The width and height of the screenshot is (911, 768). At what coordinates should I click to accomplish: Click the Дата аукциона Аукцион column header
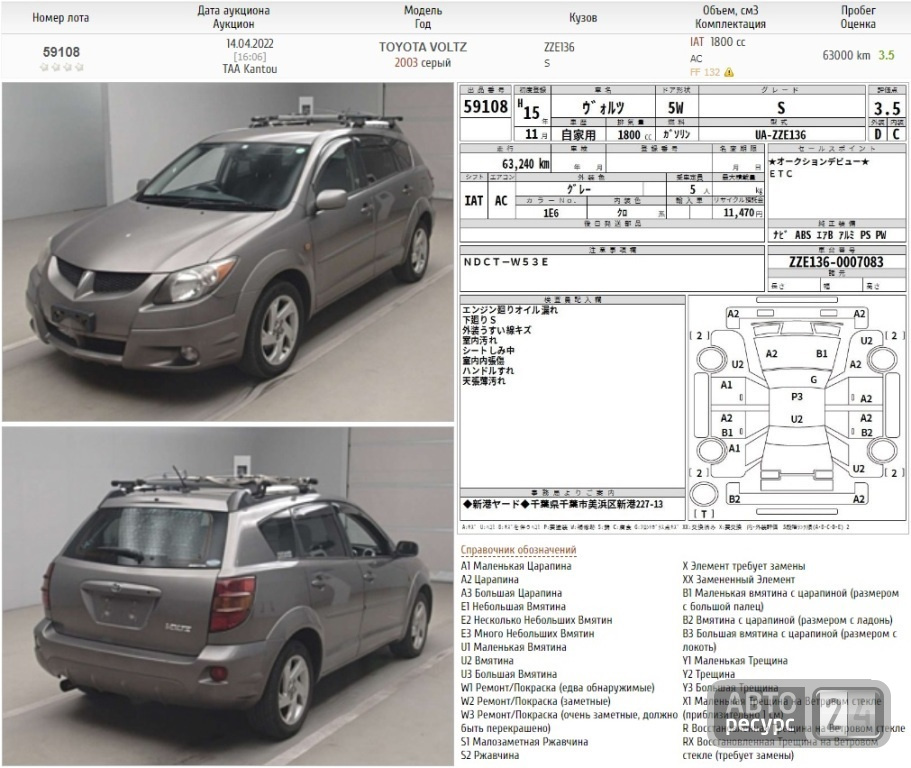[234, 17]
